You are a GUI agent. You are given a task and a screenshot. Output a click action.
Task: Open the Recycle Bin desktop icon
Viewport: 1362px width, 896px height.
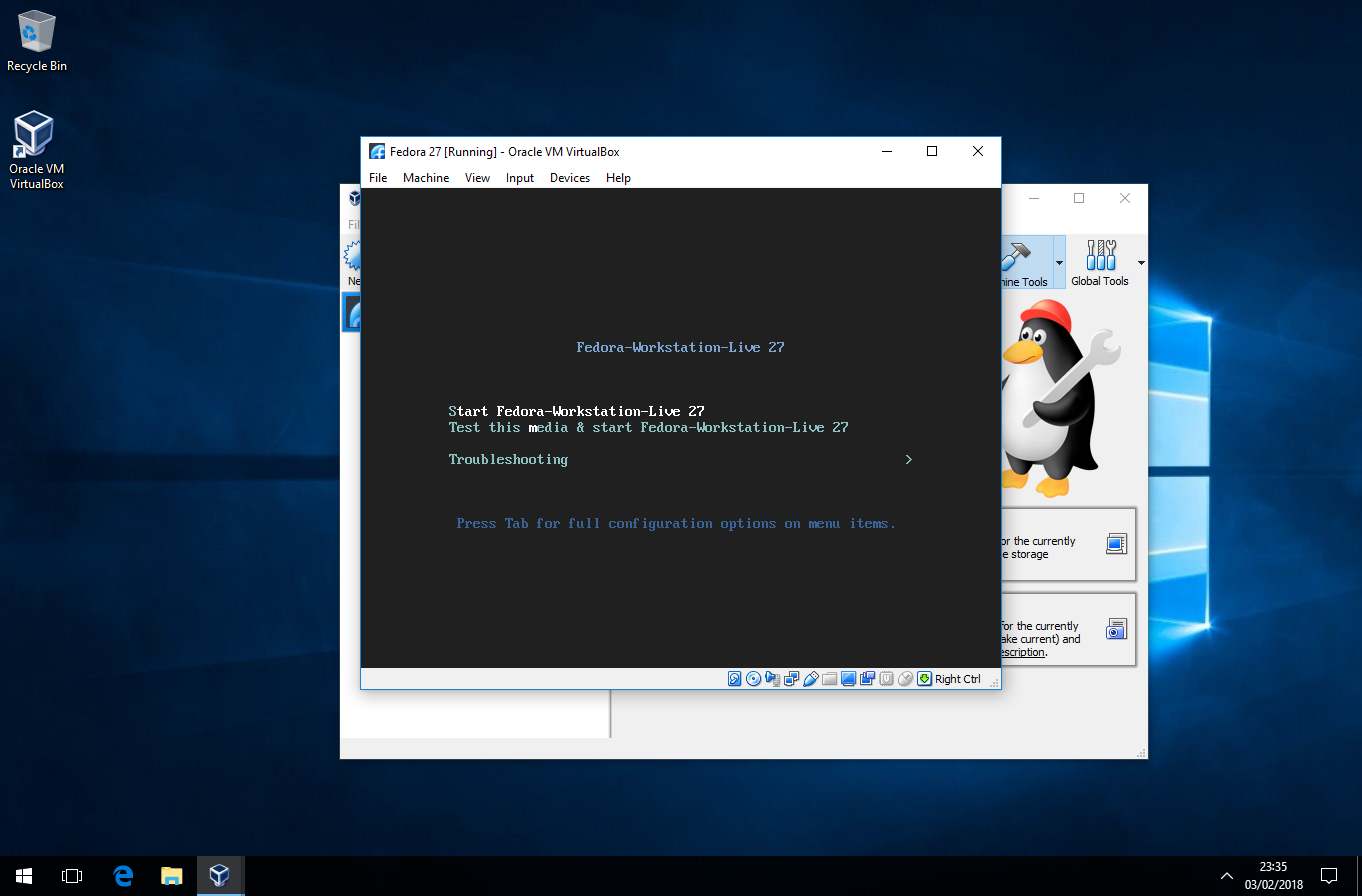[x=37, y=41]
